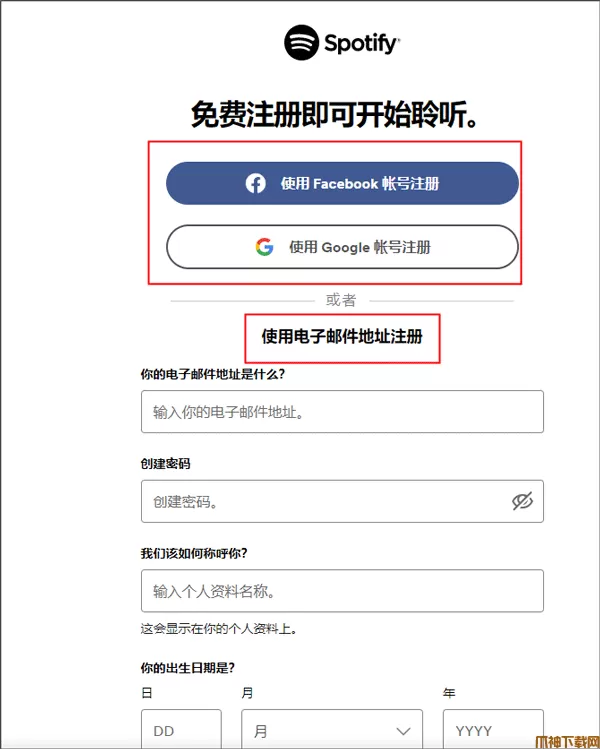This screenshot has height=749, width=600.
Task: Sign up using 使用 Google 帐号注册 button
Action: tap(342, 247)
